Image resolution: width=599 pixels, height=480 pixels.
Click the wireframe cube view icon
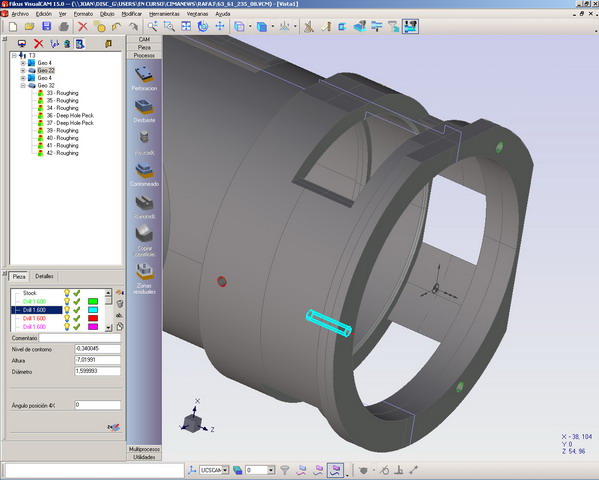pyautogui.click(x=239, y=26)
